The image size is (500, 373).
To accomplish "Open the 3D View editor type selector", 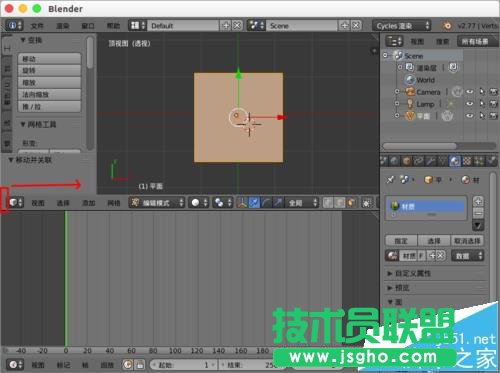I will pos(15,202).
